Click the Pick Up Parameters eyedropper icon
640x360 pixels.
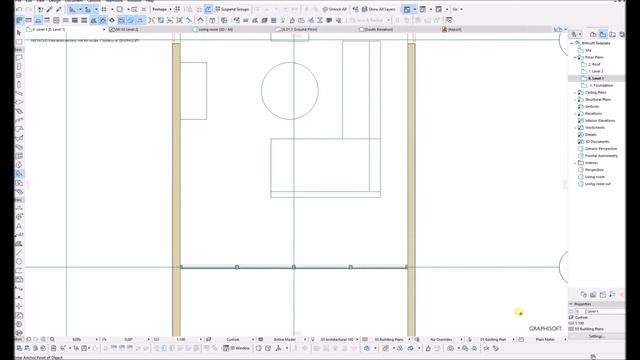(50, 9)
